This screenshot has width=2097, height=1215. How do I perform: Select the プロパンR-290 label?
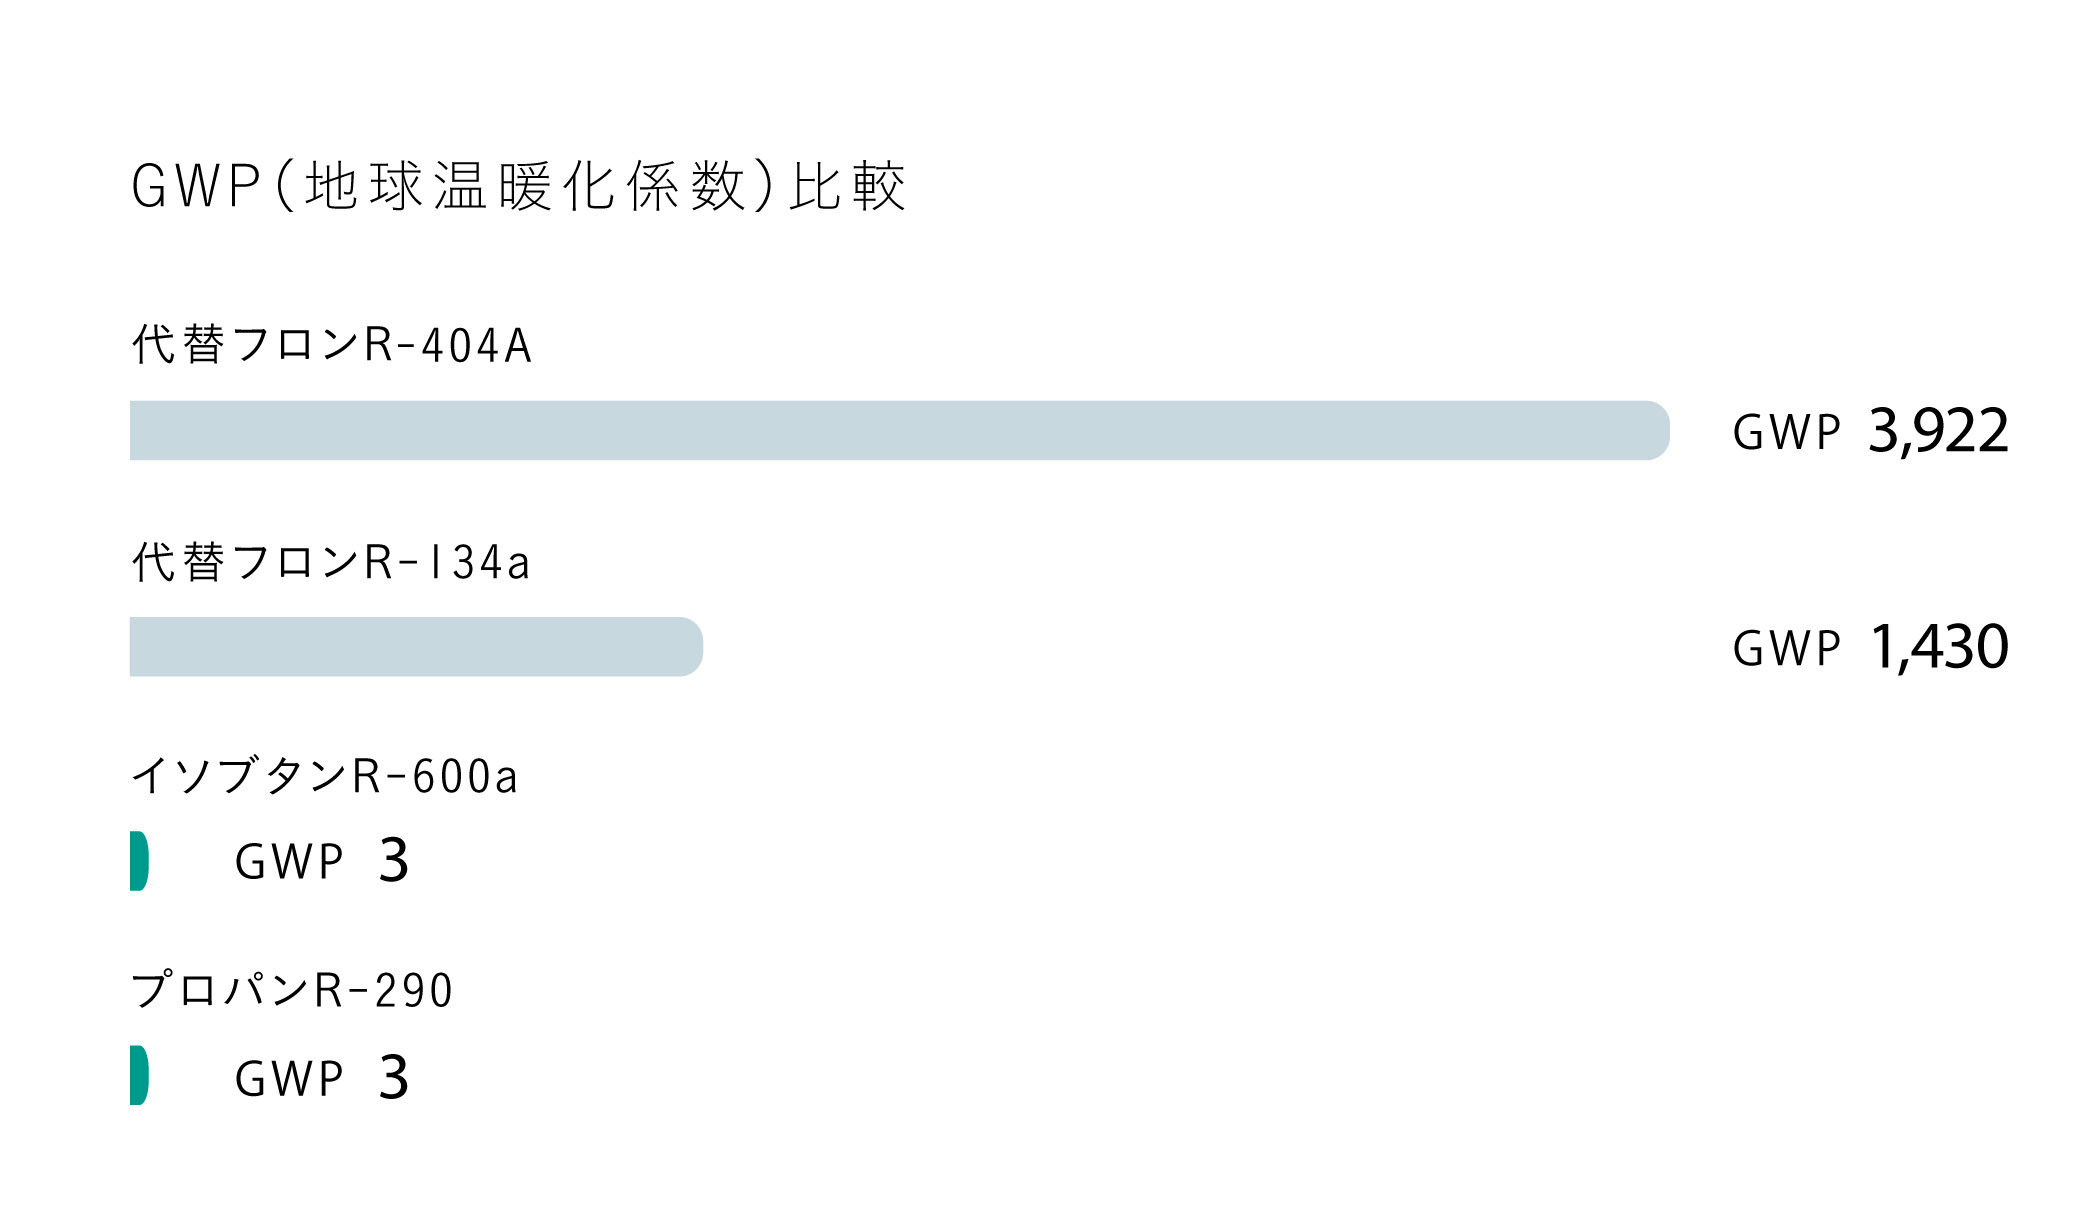(x=292, y=991)
